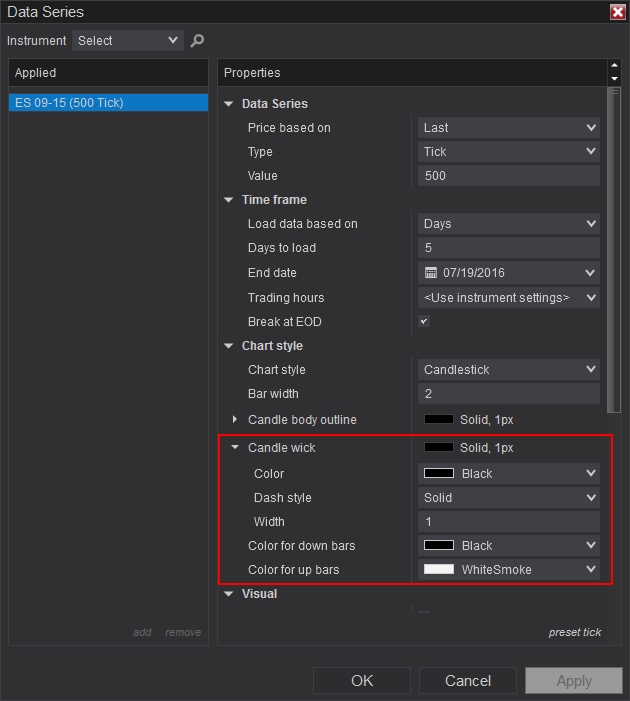Click the Cancel button
The height and width of the screenshot is (701, 630).
point(468,681)
